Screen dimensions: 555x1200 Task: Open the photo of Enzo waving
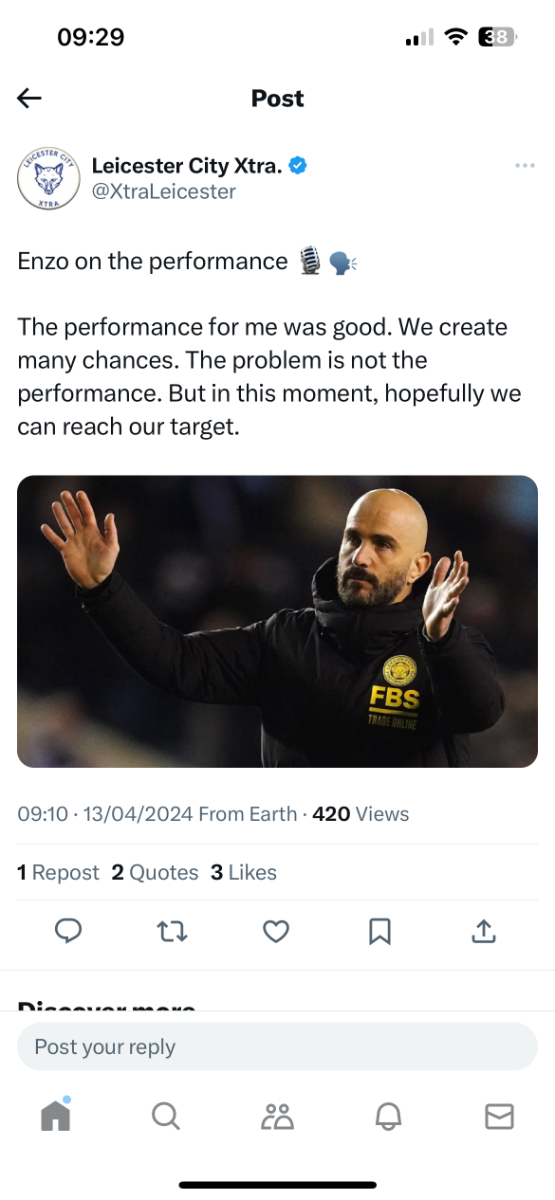[277, 621]
